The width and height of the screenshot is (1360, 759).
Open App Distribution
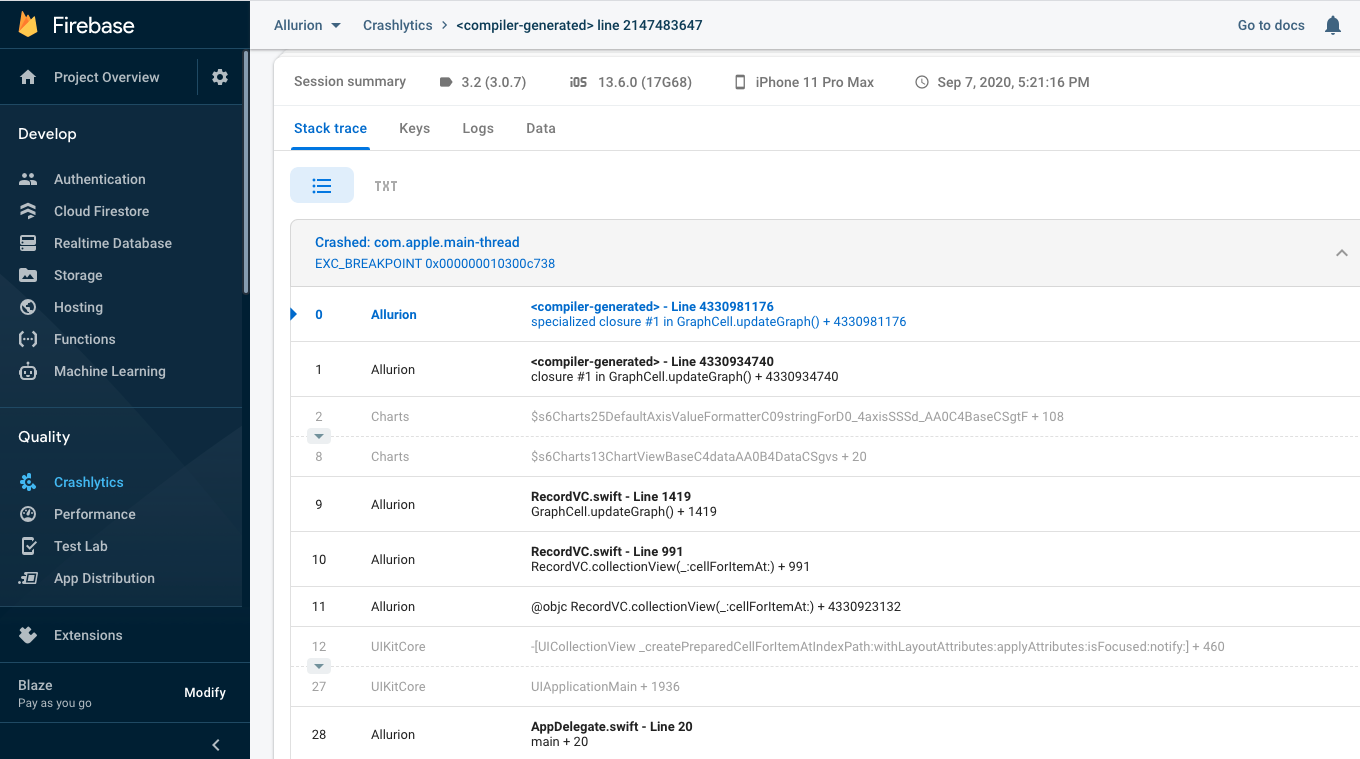[x=104, y=578]
